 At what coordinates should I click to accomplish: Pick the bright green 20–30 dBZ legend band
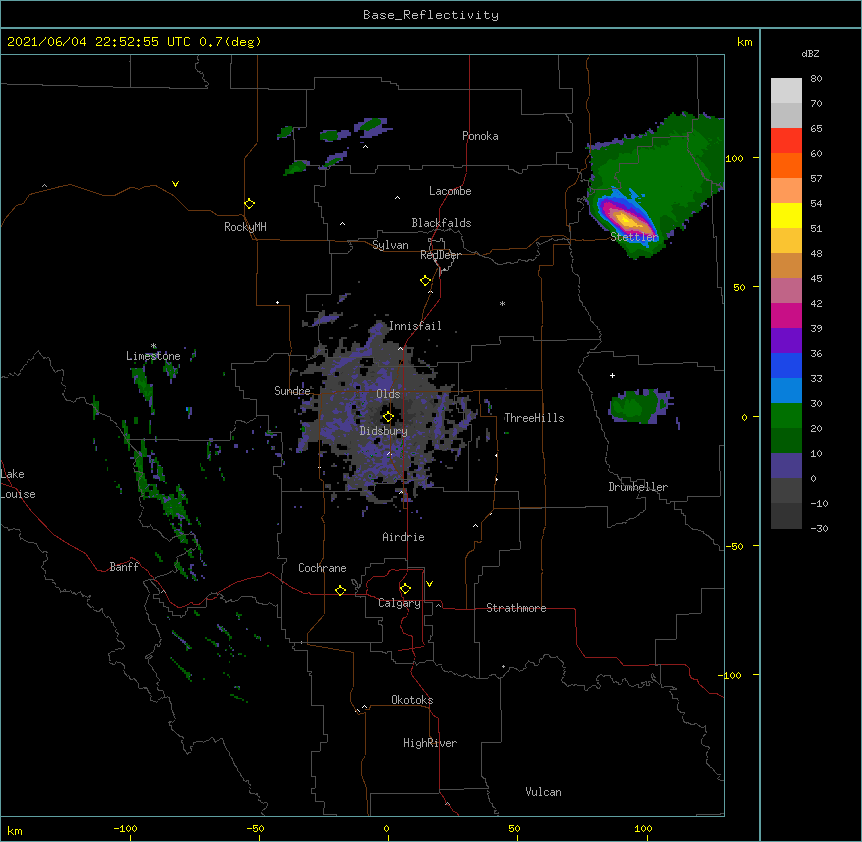(x=786, y=416)
